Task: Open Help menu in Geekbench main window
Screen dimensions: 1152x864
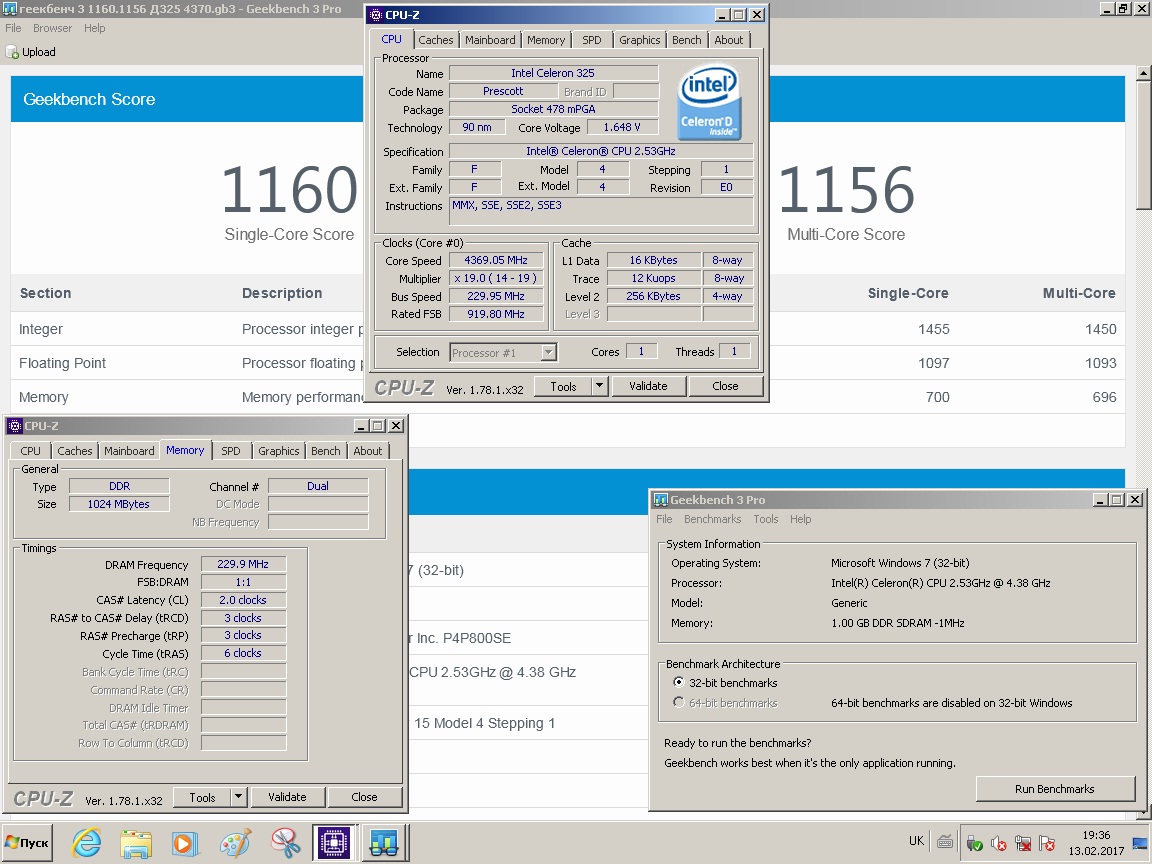Action: 94,28
